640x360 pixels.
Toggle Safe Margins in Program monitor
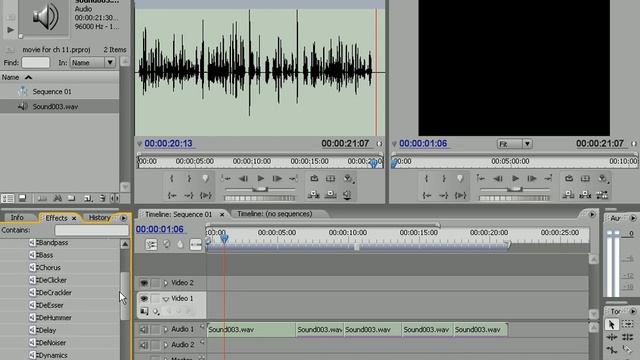(x=585, y=179)
